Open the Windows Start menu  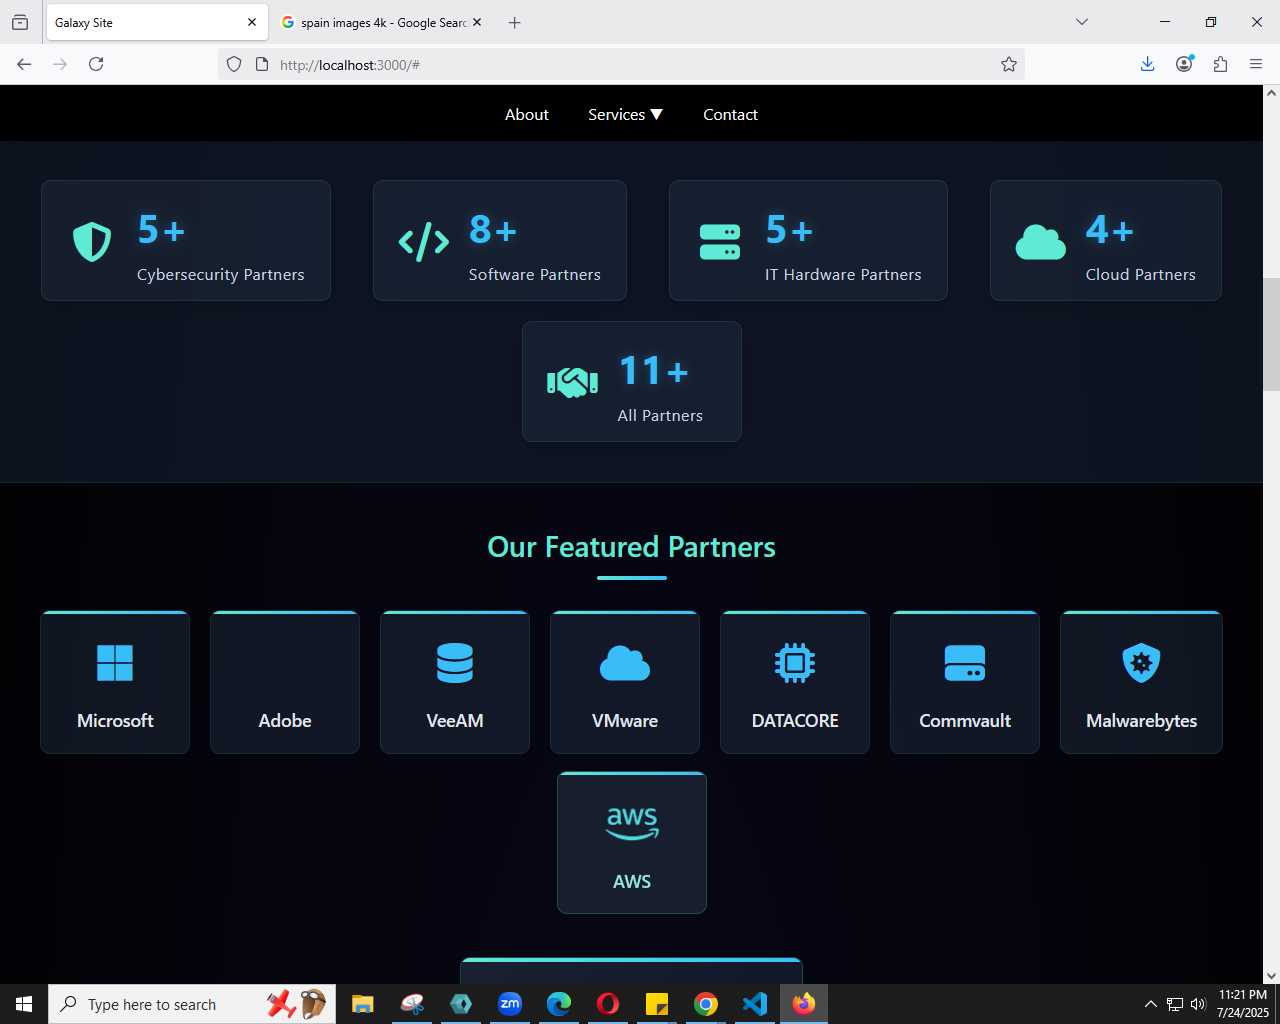coord(24,1004)
